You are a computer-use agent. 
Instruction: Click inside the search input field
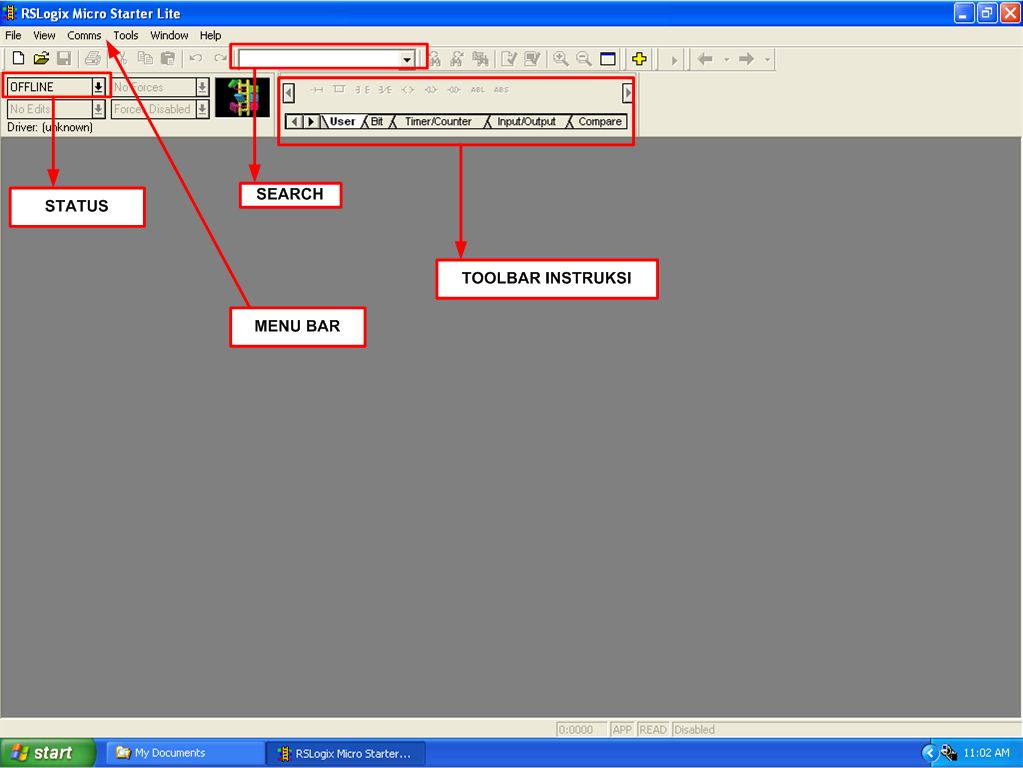(320, 59)
